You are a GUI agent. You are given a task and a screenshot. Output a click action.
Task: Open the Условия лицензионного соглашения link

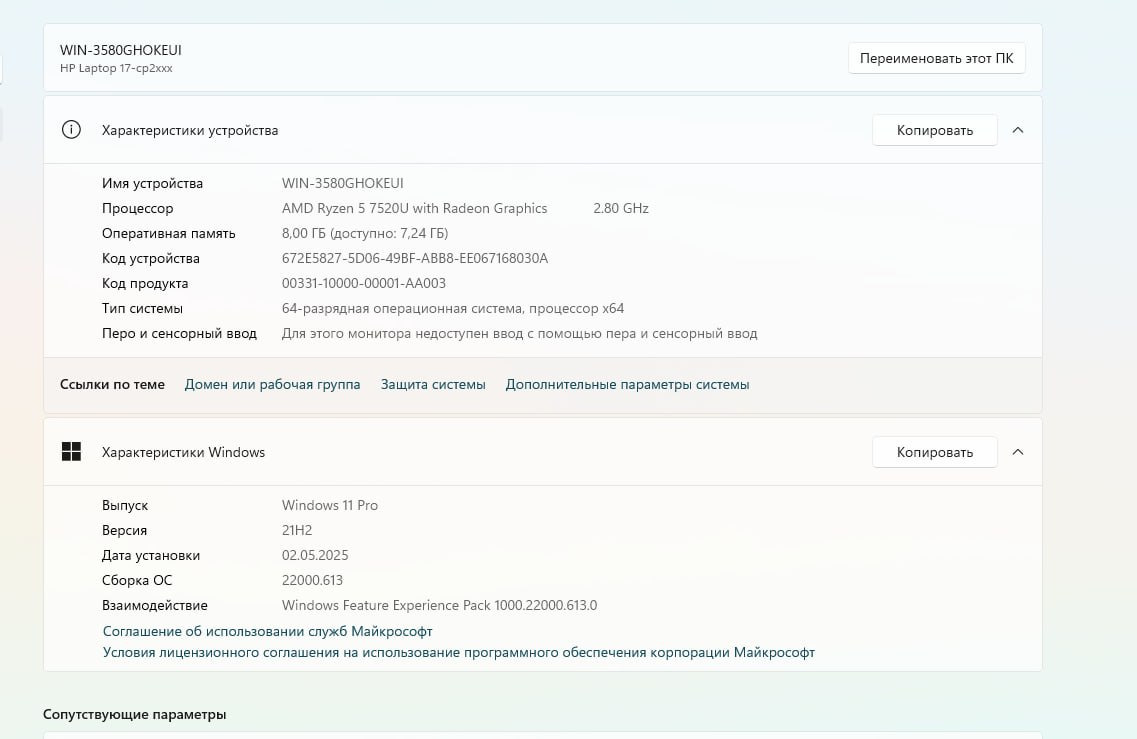(x=459, y=652)
